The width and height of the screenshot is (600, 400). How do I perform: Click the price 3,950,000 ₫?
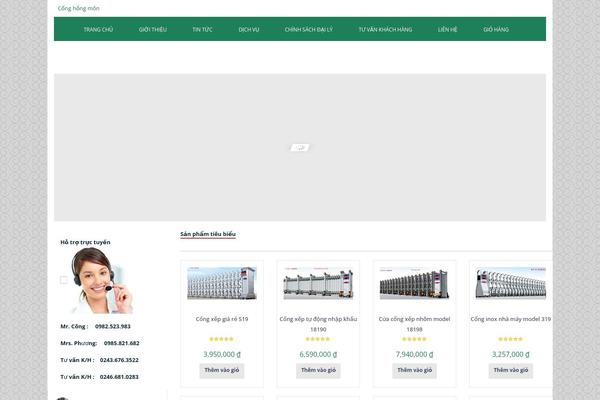pyautogui.click(x=222, y=354)
